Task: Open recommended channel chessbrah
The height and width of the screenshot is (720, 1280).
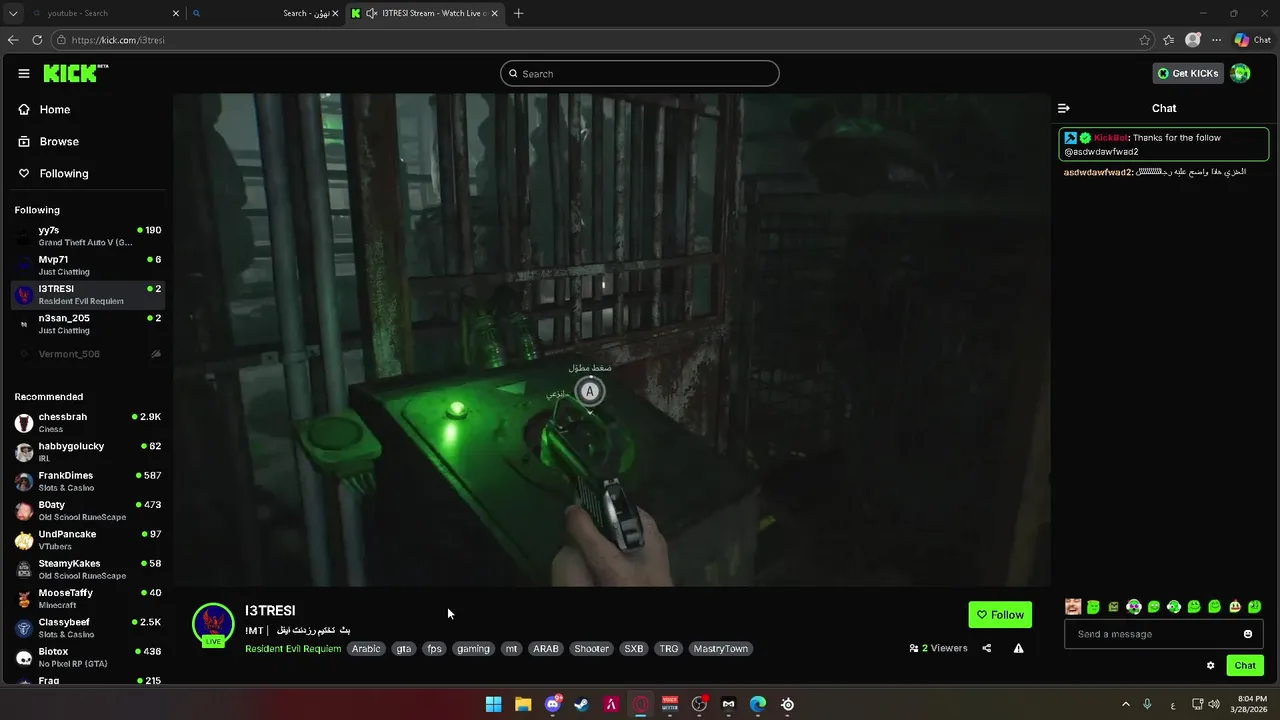Action: point(88,422)
